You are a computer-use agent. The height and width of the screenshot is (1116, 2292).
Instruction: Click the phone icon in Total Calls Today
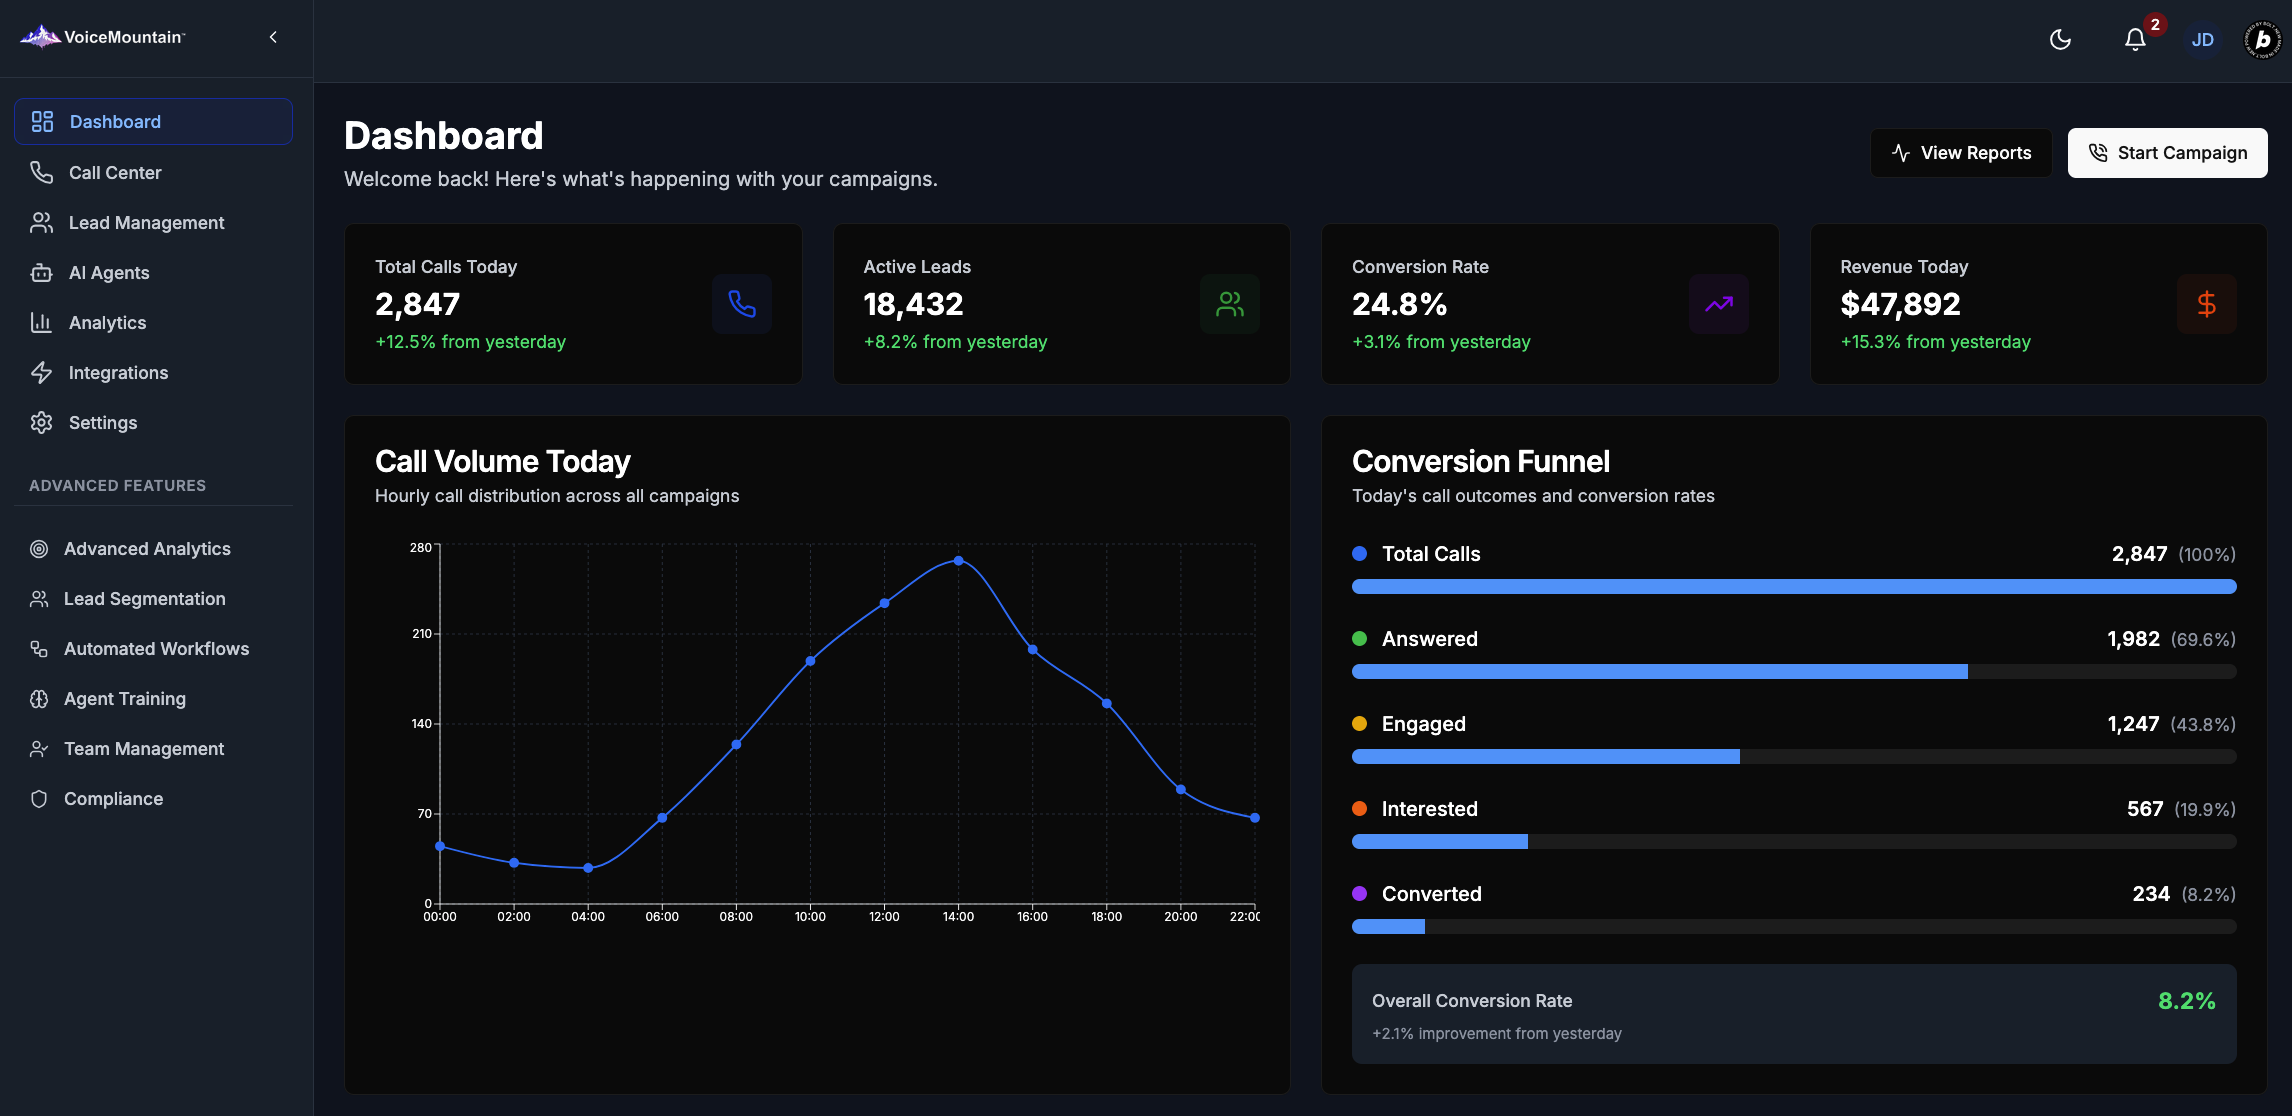pyautogui.click(x=741, y=304)
